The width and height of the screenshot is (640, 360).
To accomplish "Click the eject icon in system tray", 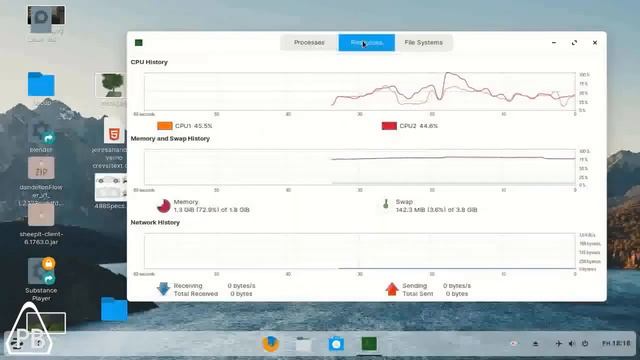I will click(536, 344).
